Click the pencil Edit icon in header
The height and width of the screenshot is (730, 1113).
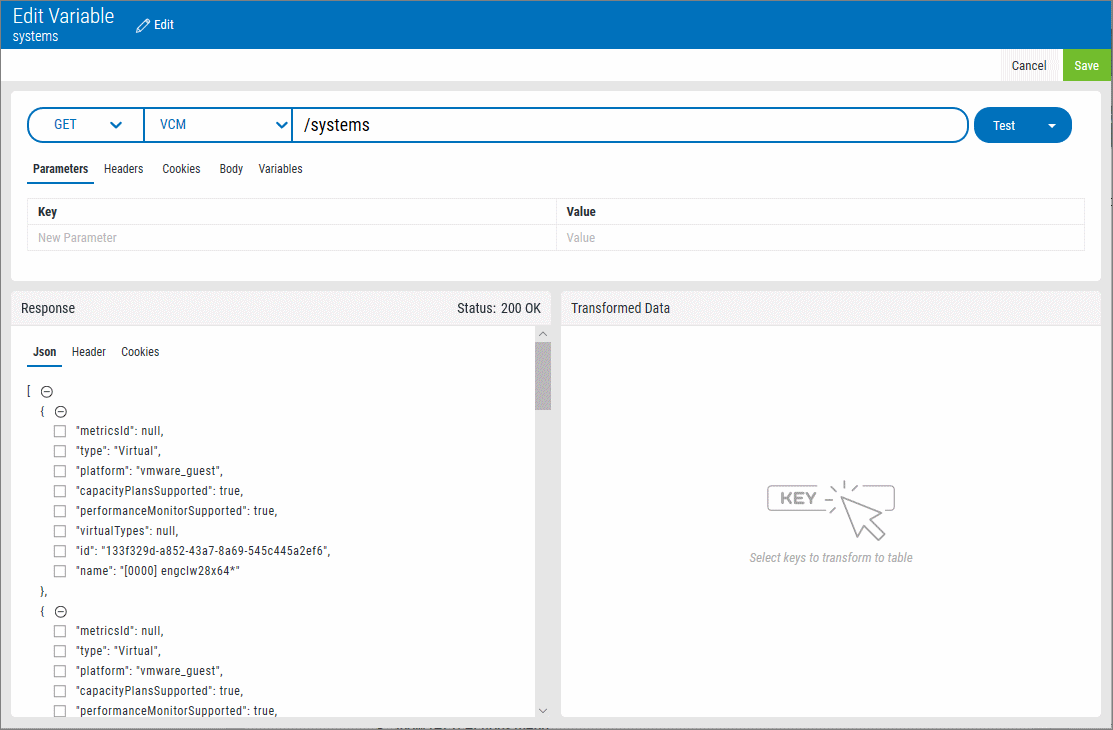pyautogui.click(x=143, y=24)
